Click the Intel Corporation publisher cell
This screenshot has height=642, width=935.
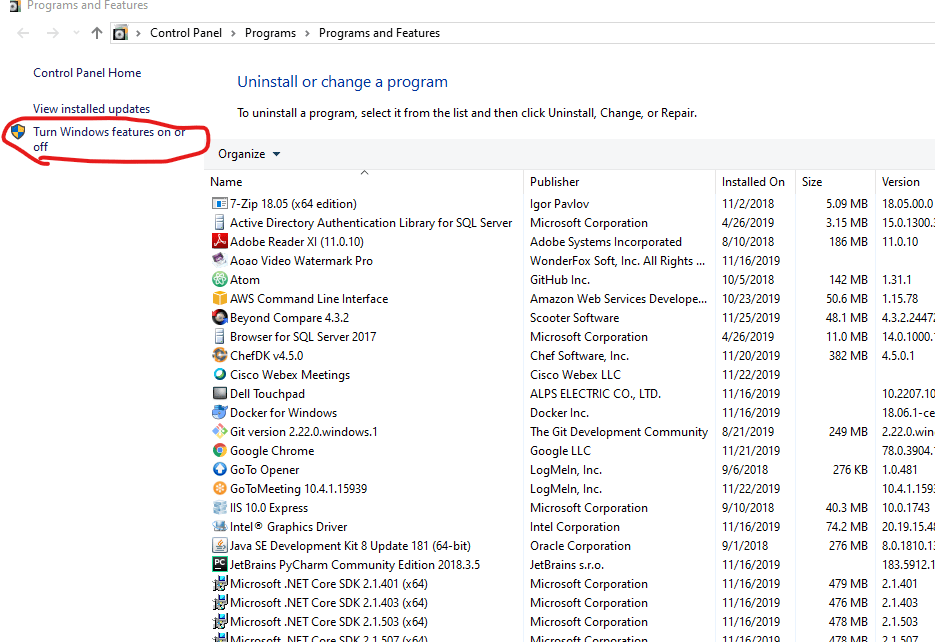tap(575, 526)
